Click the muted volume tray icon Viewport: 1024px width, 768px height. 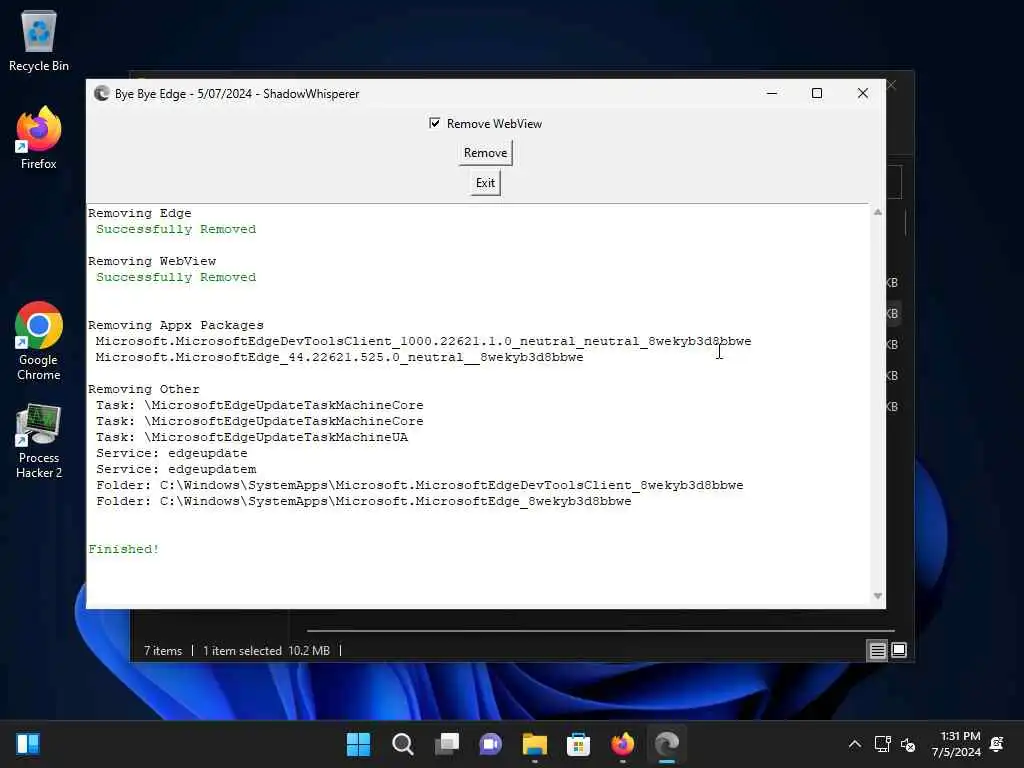coord(908,744)
